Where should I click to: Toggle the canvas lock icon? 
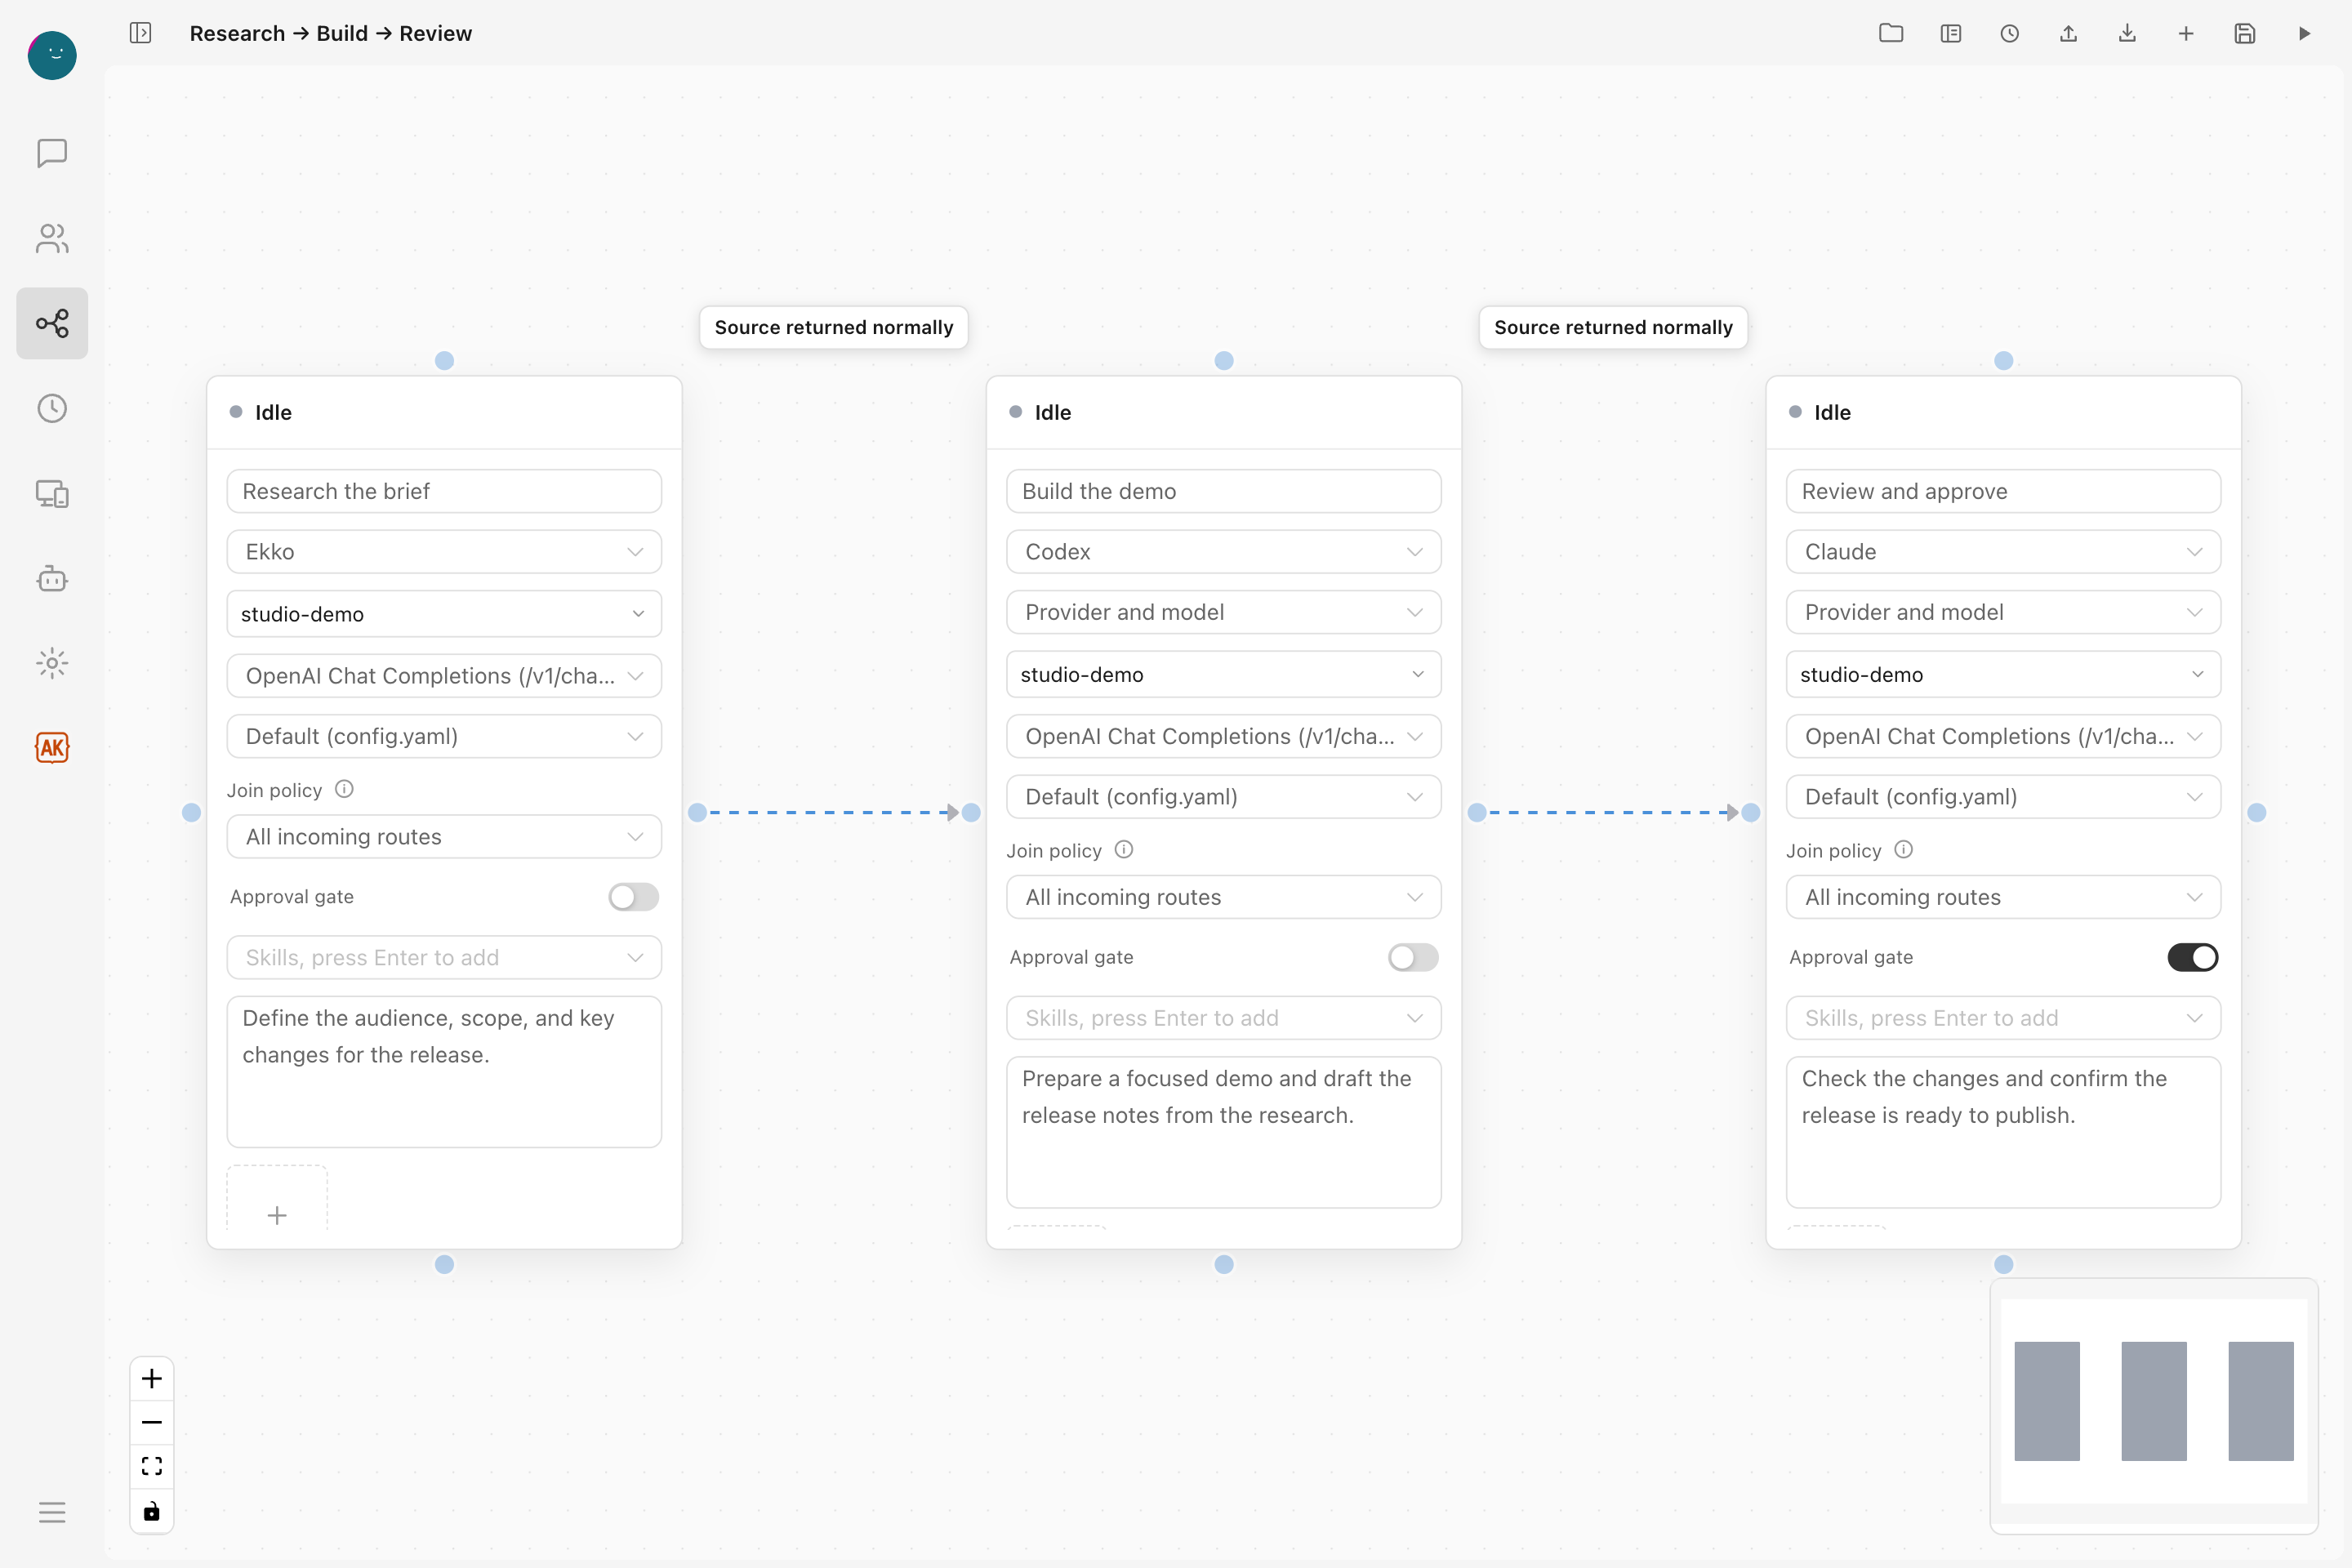[152, 1510]
